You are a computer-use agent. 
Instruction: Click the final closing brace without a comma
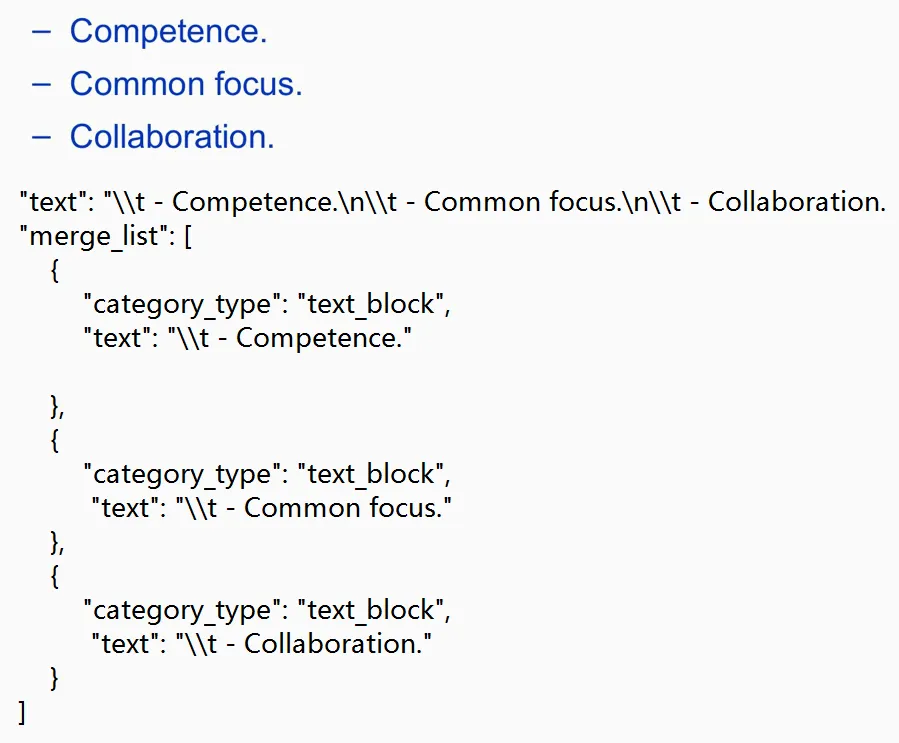[x=54, y=678]
